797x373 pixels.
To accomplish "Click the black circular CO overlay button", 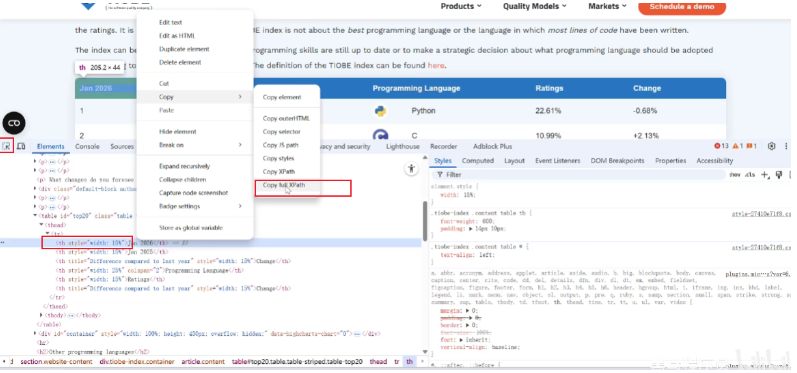I will [x=14, y=123].
